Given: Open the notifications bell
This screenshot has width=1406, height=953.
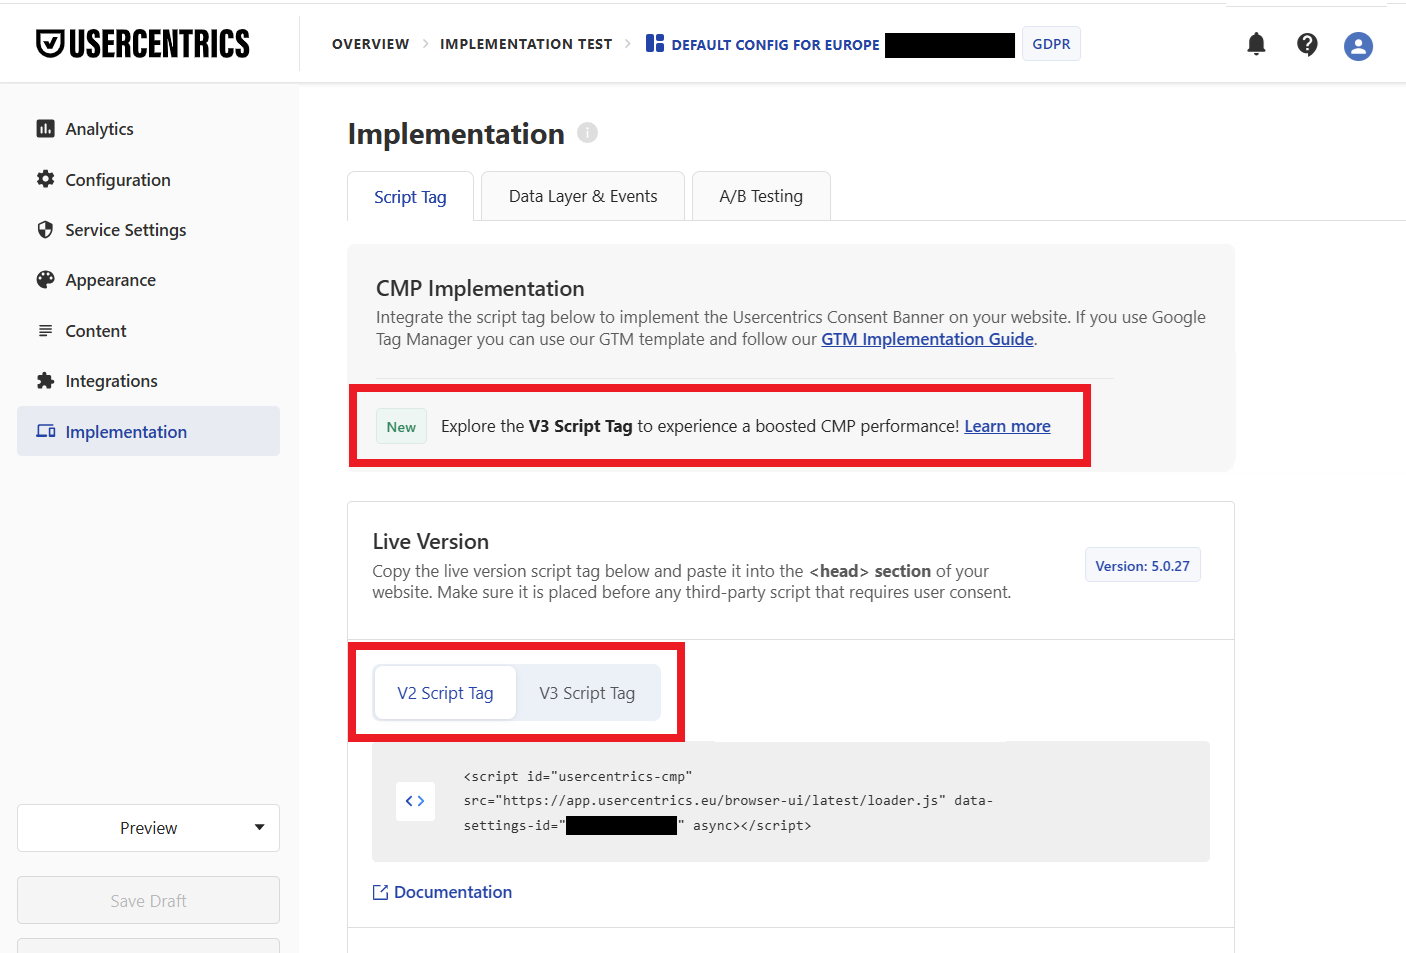Looking at the screenshot, I should (1256, 44).
